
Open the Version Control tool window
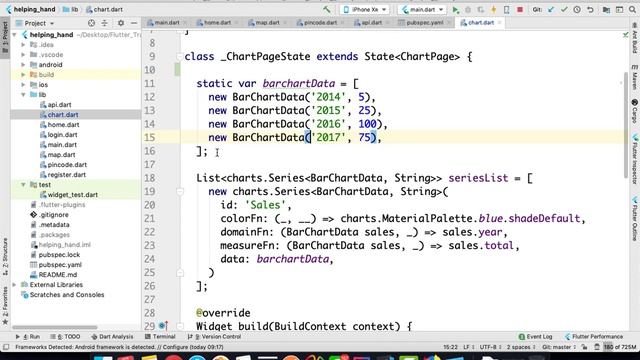tap(214, 337)
